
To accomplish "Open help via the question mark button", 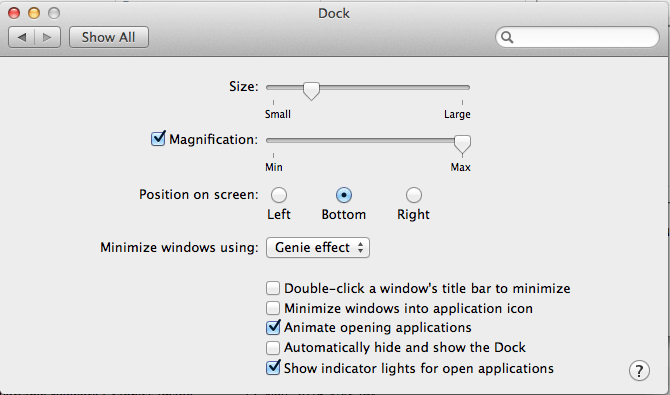I will (639, 371).
